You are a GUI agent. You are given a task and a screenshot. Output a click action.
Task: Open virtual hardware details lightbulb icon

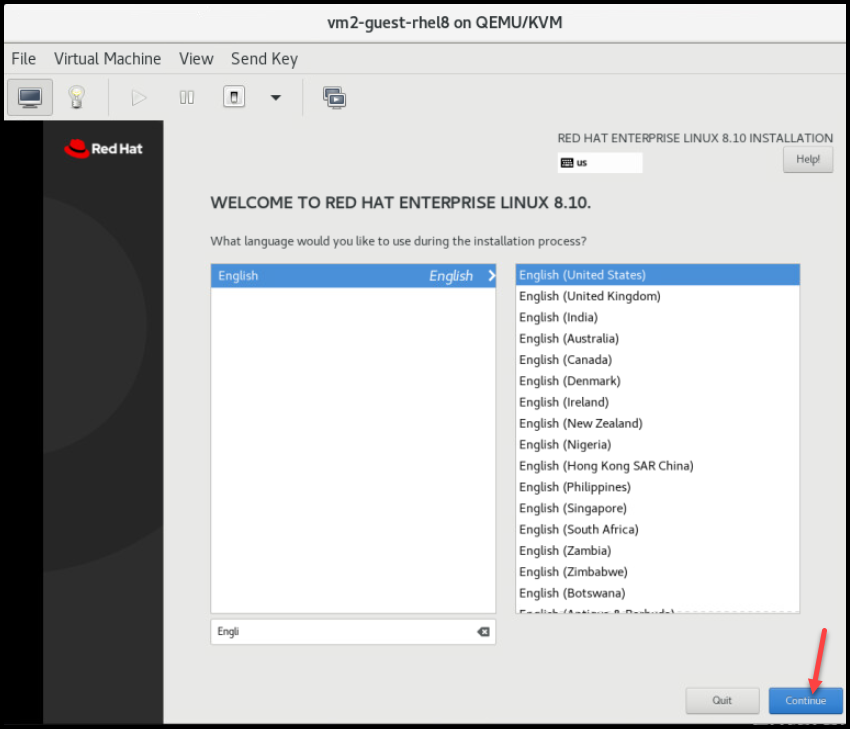point(76,97)
